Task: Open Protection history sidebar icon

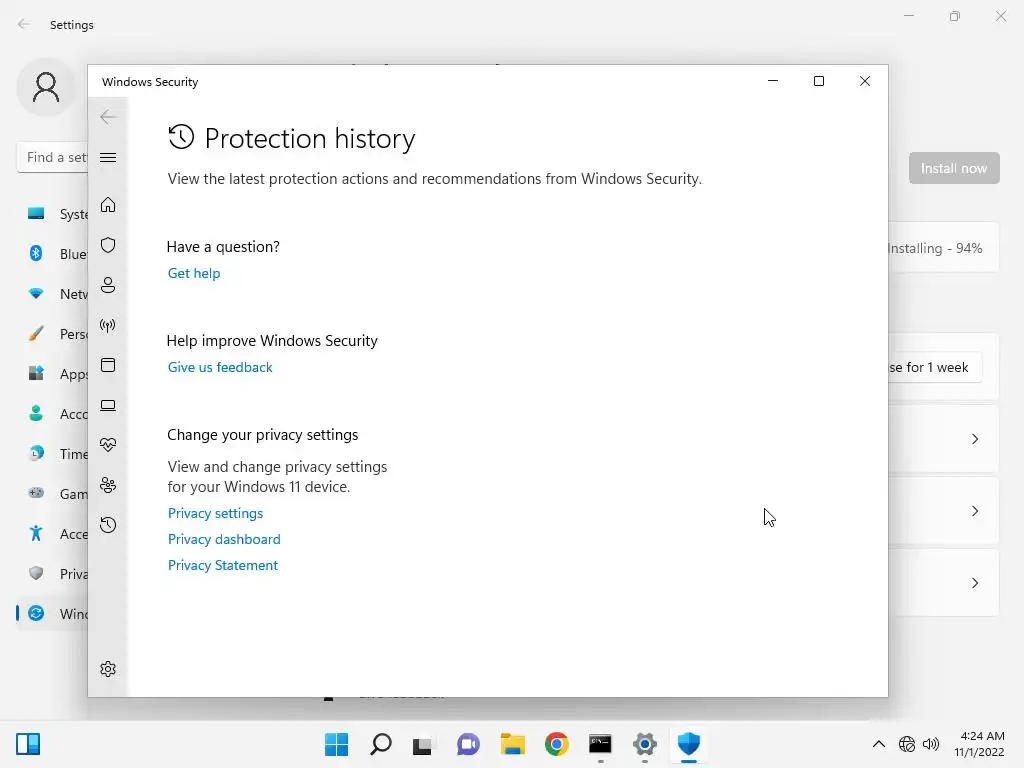Action: click(108, 525)
